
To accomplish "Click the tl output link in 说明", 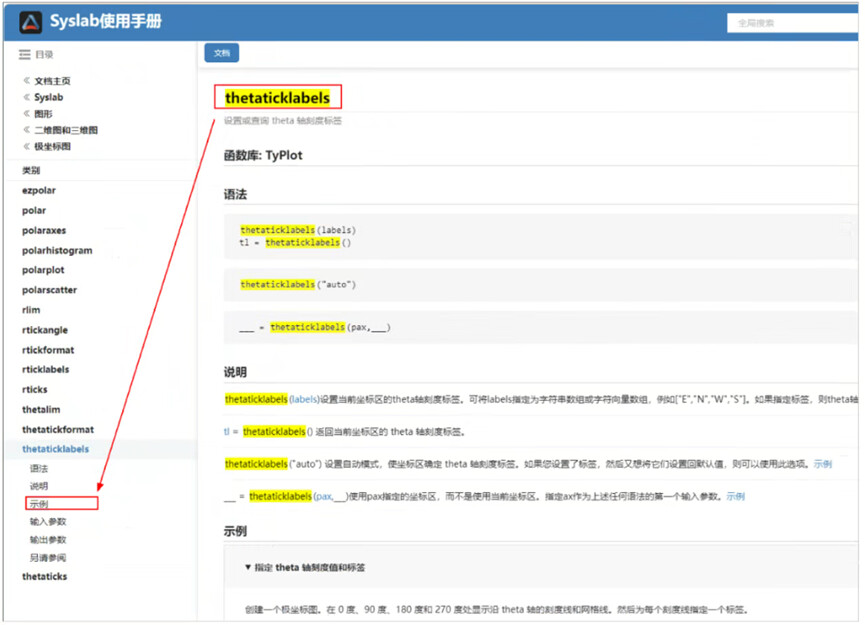I will 226,432.
